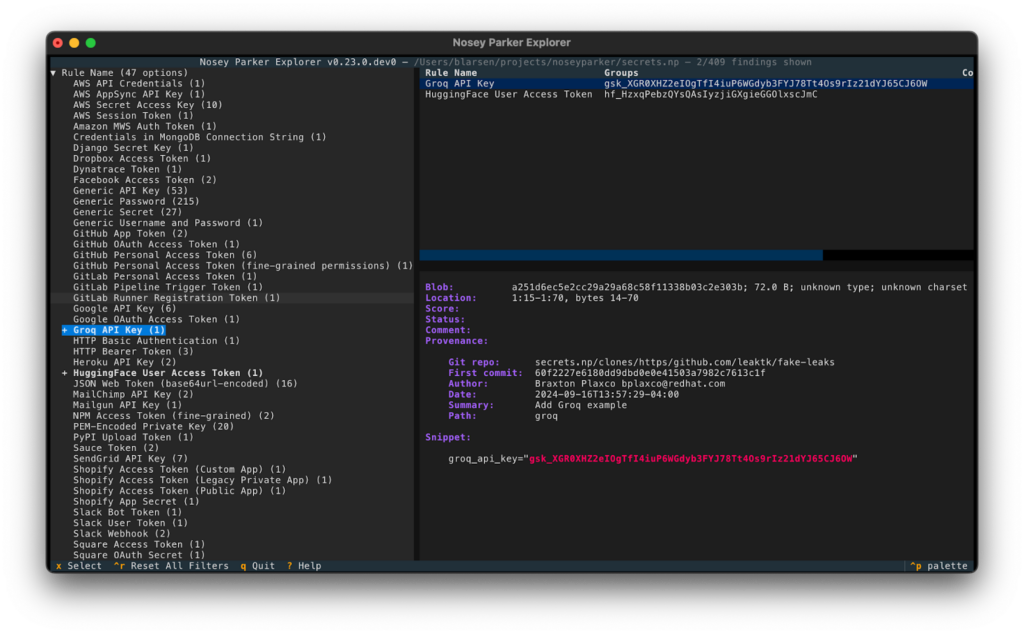Select GitHub Personal Access Token (6)

pos(165,255)
